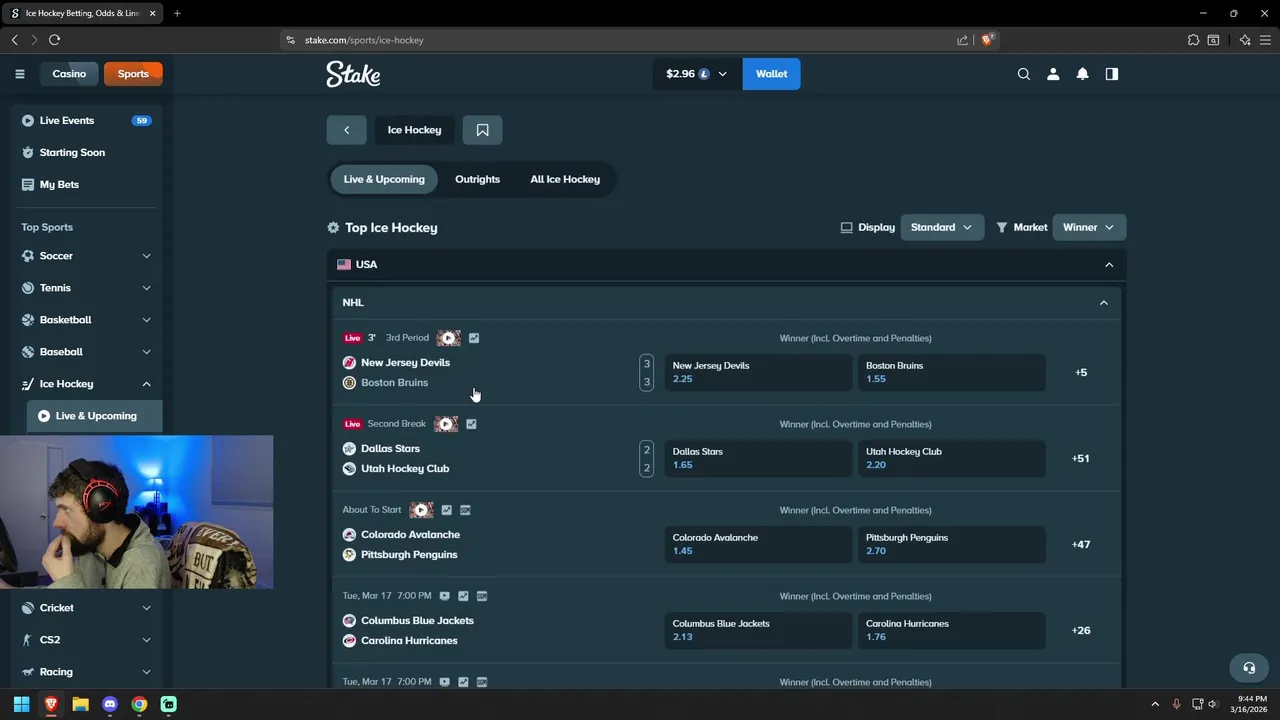This screenshot has width=1280, height=720.
Task: Show +47 more markets for Colorado match
Action: click(1080, 545)
